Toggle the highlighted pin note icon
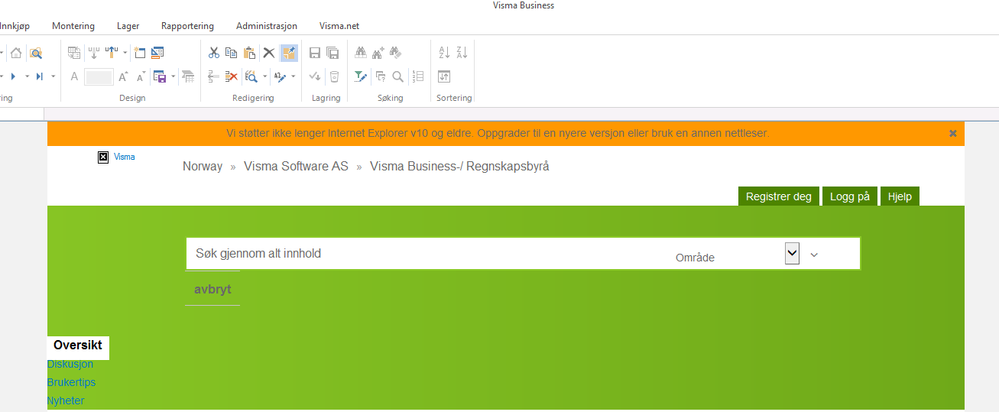This screenshot has width=999, height=412. tap(289, 53)
